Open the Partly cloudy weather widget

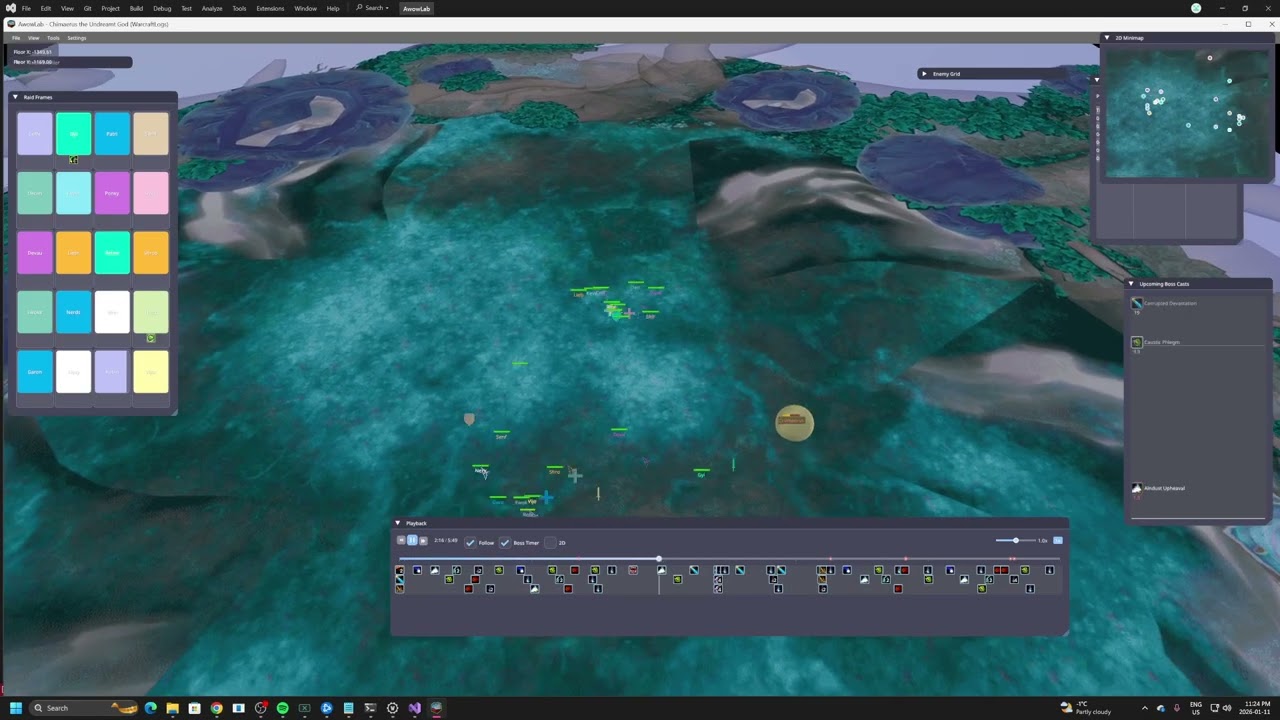(x=1086, y=708)
